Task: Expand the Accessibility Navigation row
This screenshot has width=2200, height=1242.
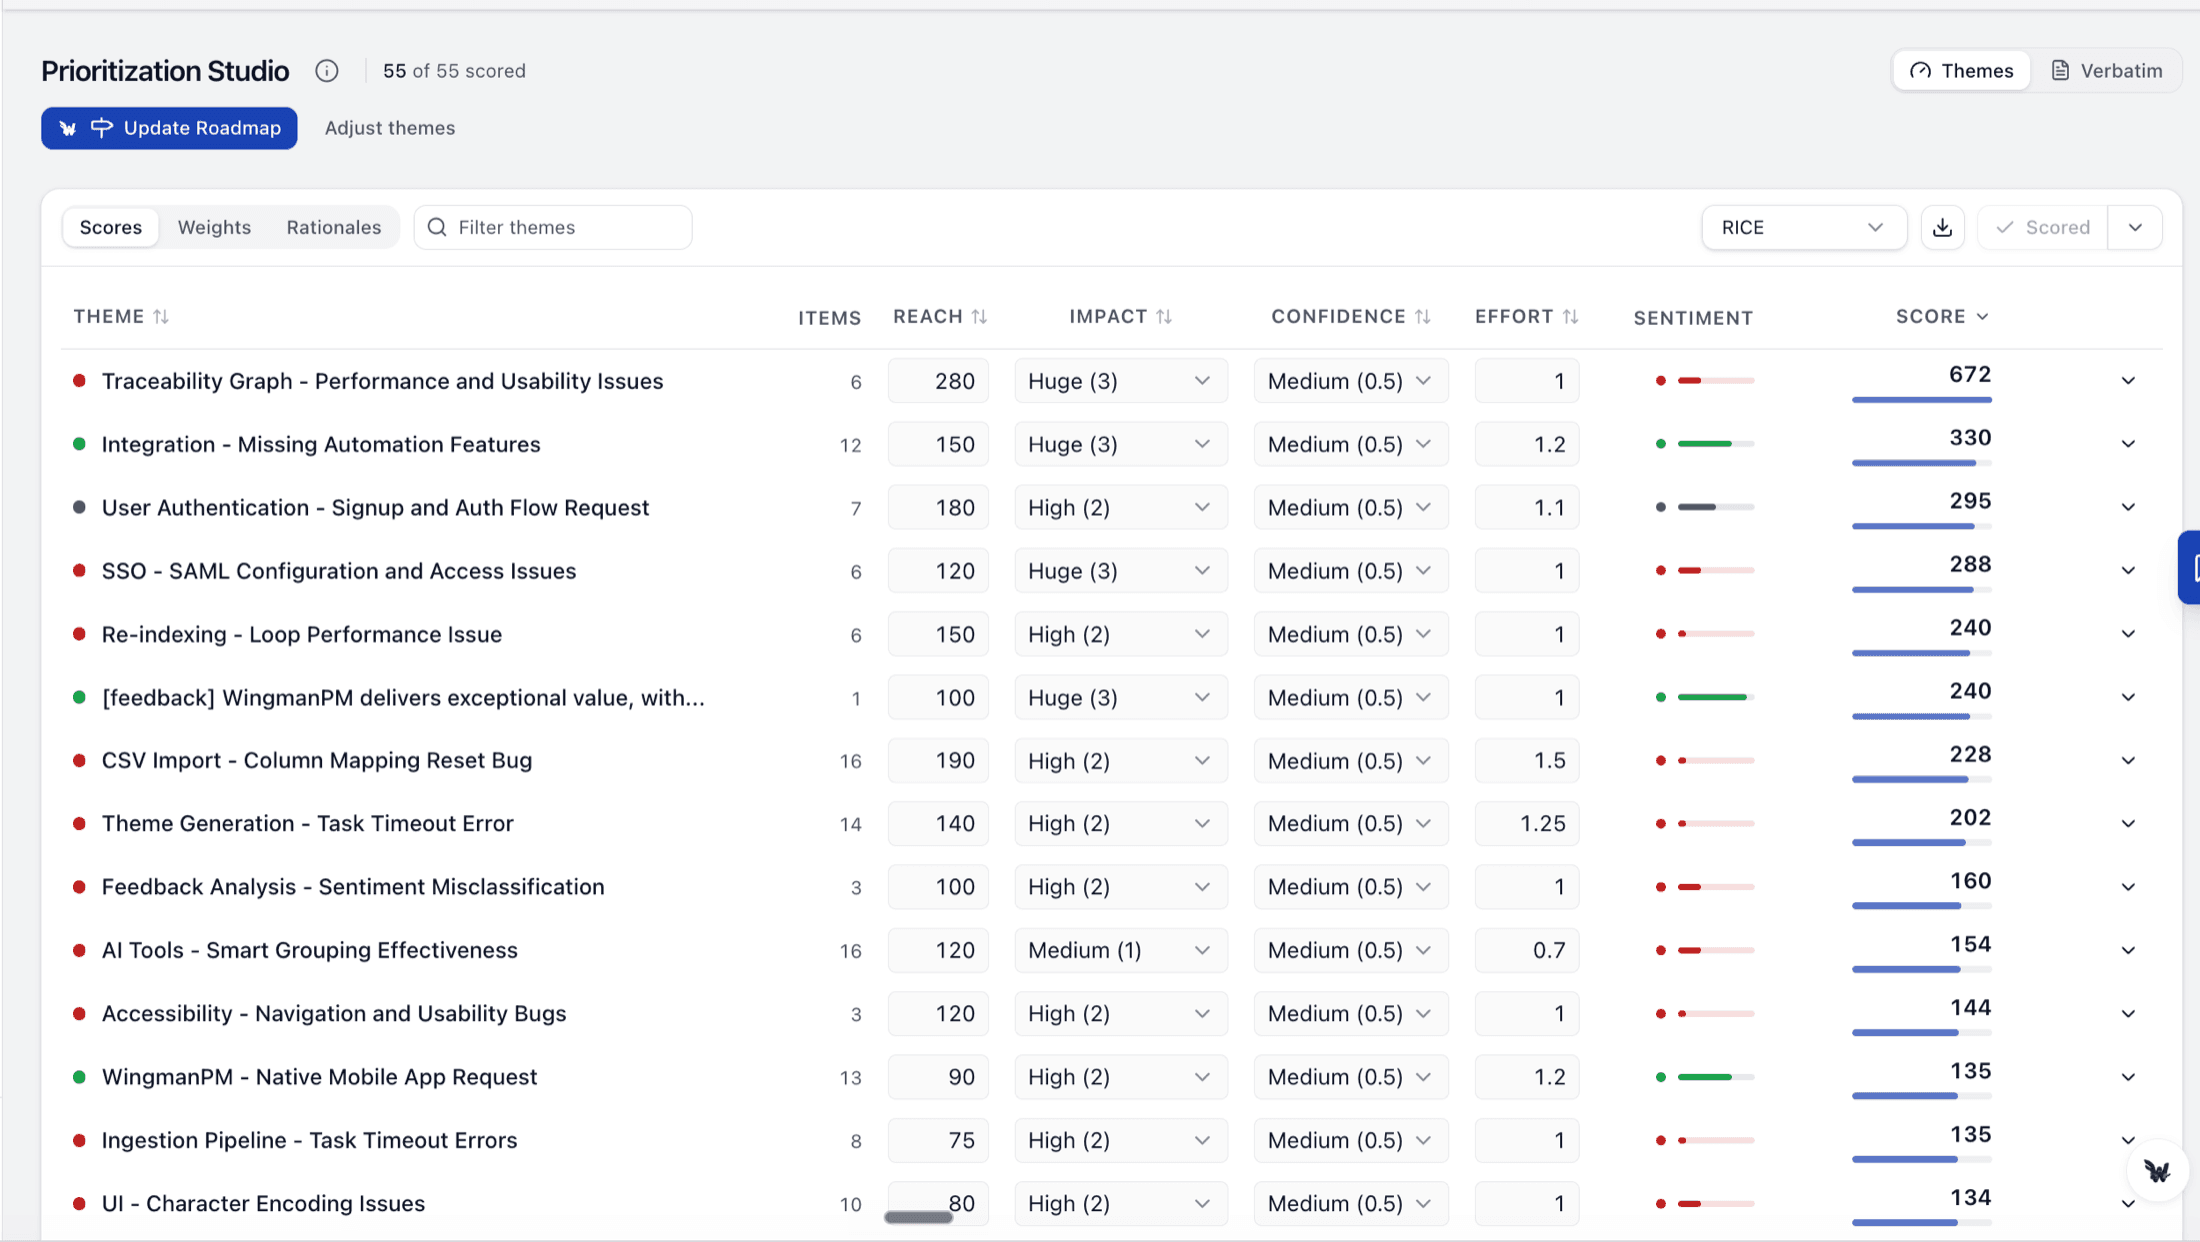Action: (2128, 1014)
